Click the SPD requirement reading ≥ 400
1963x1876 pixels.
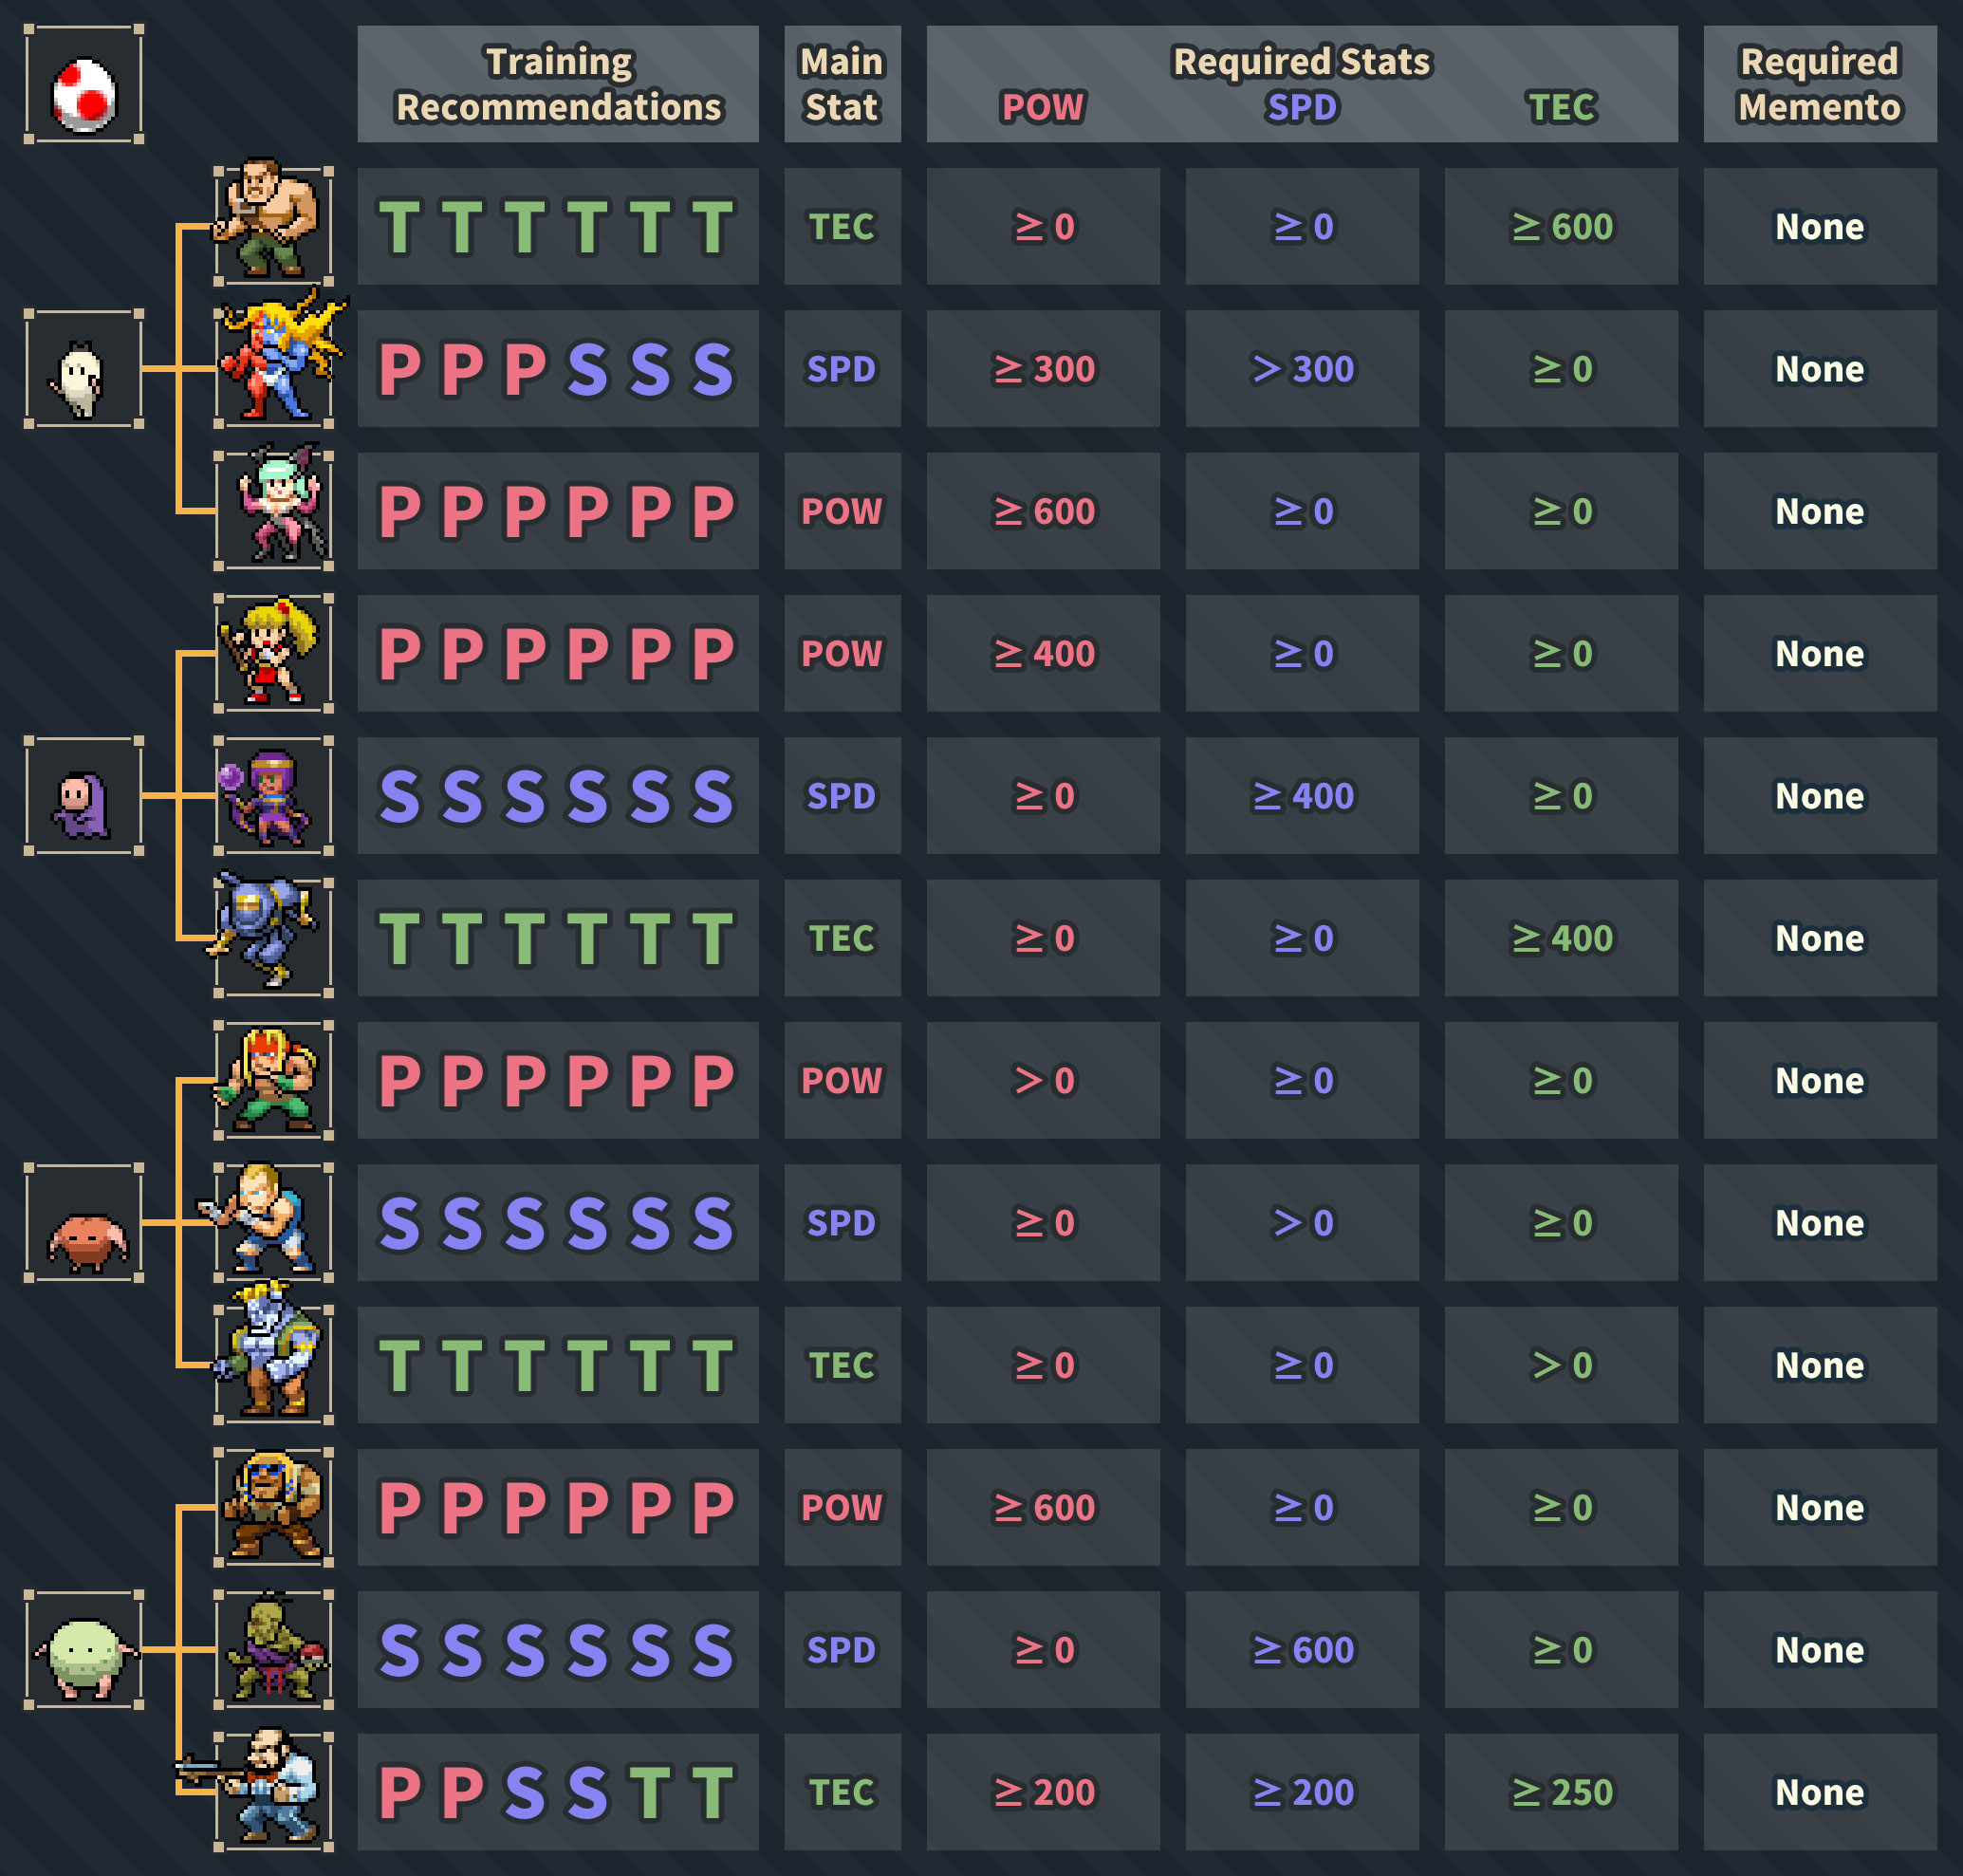[1302, 796]
